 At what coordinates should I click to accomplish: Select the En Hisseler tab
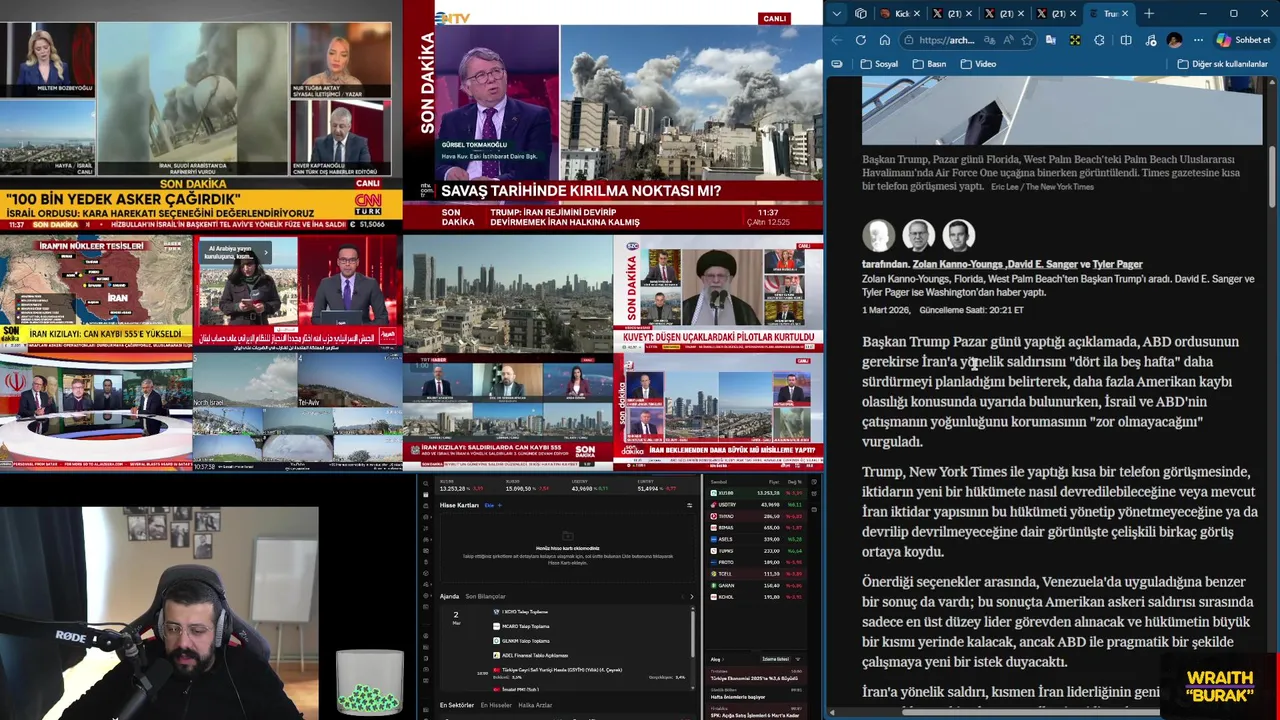(496, 705)
